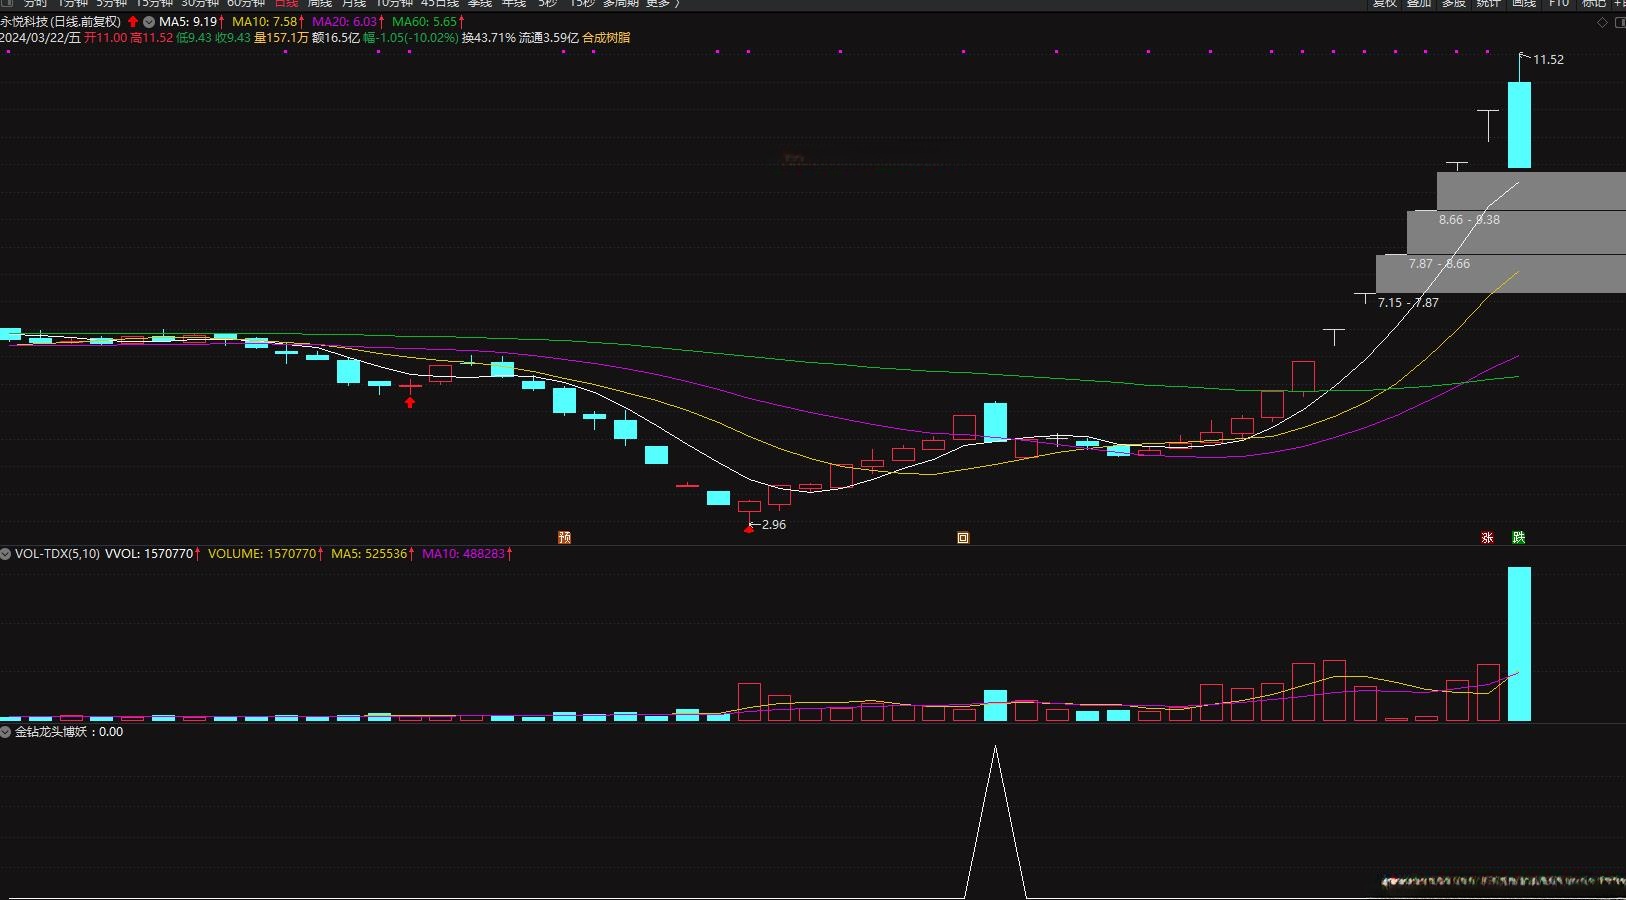Click the 预 forecast marker icon
The height and width of the screenshot is (900, 1626).
(564, 538)
